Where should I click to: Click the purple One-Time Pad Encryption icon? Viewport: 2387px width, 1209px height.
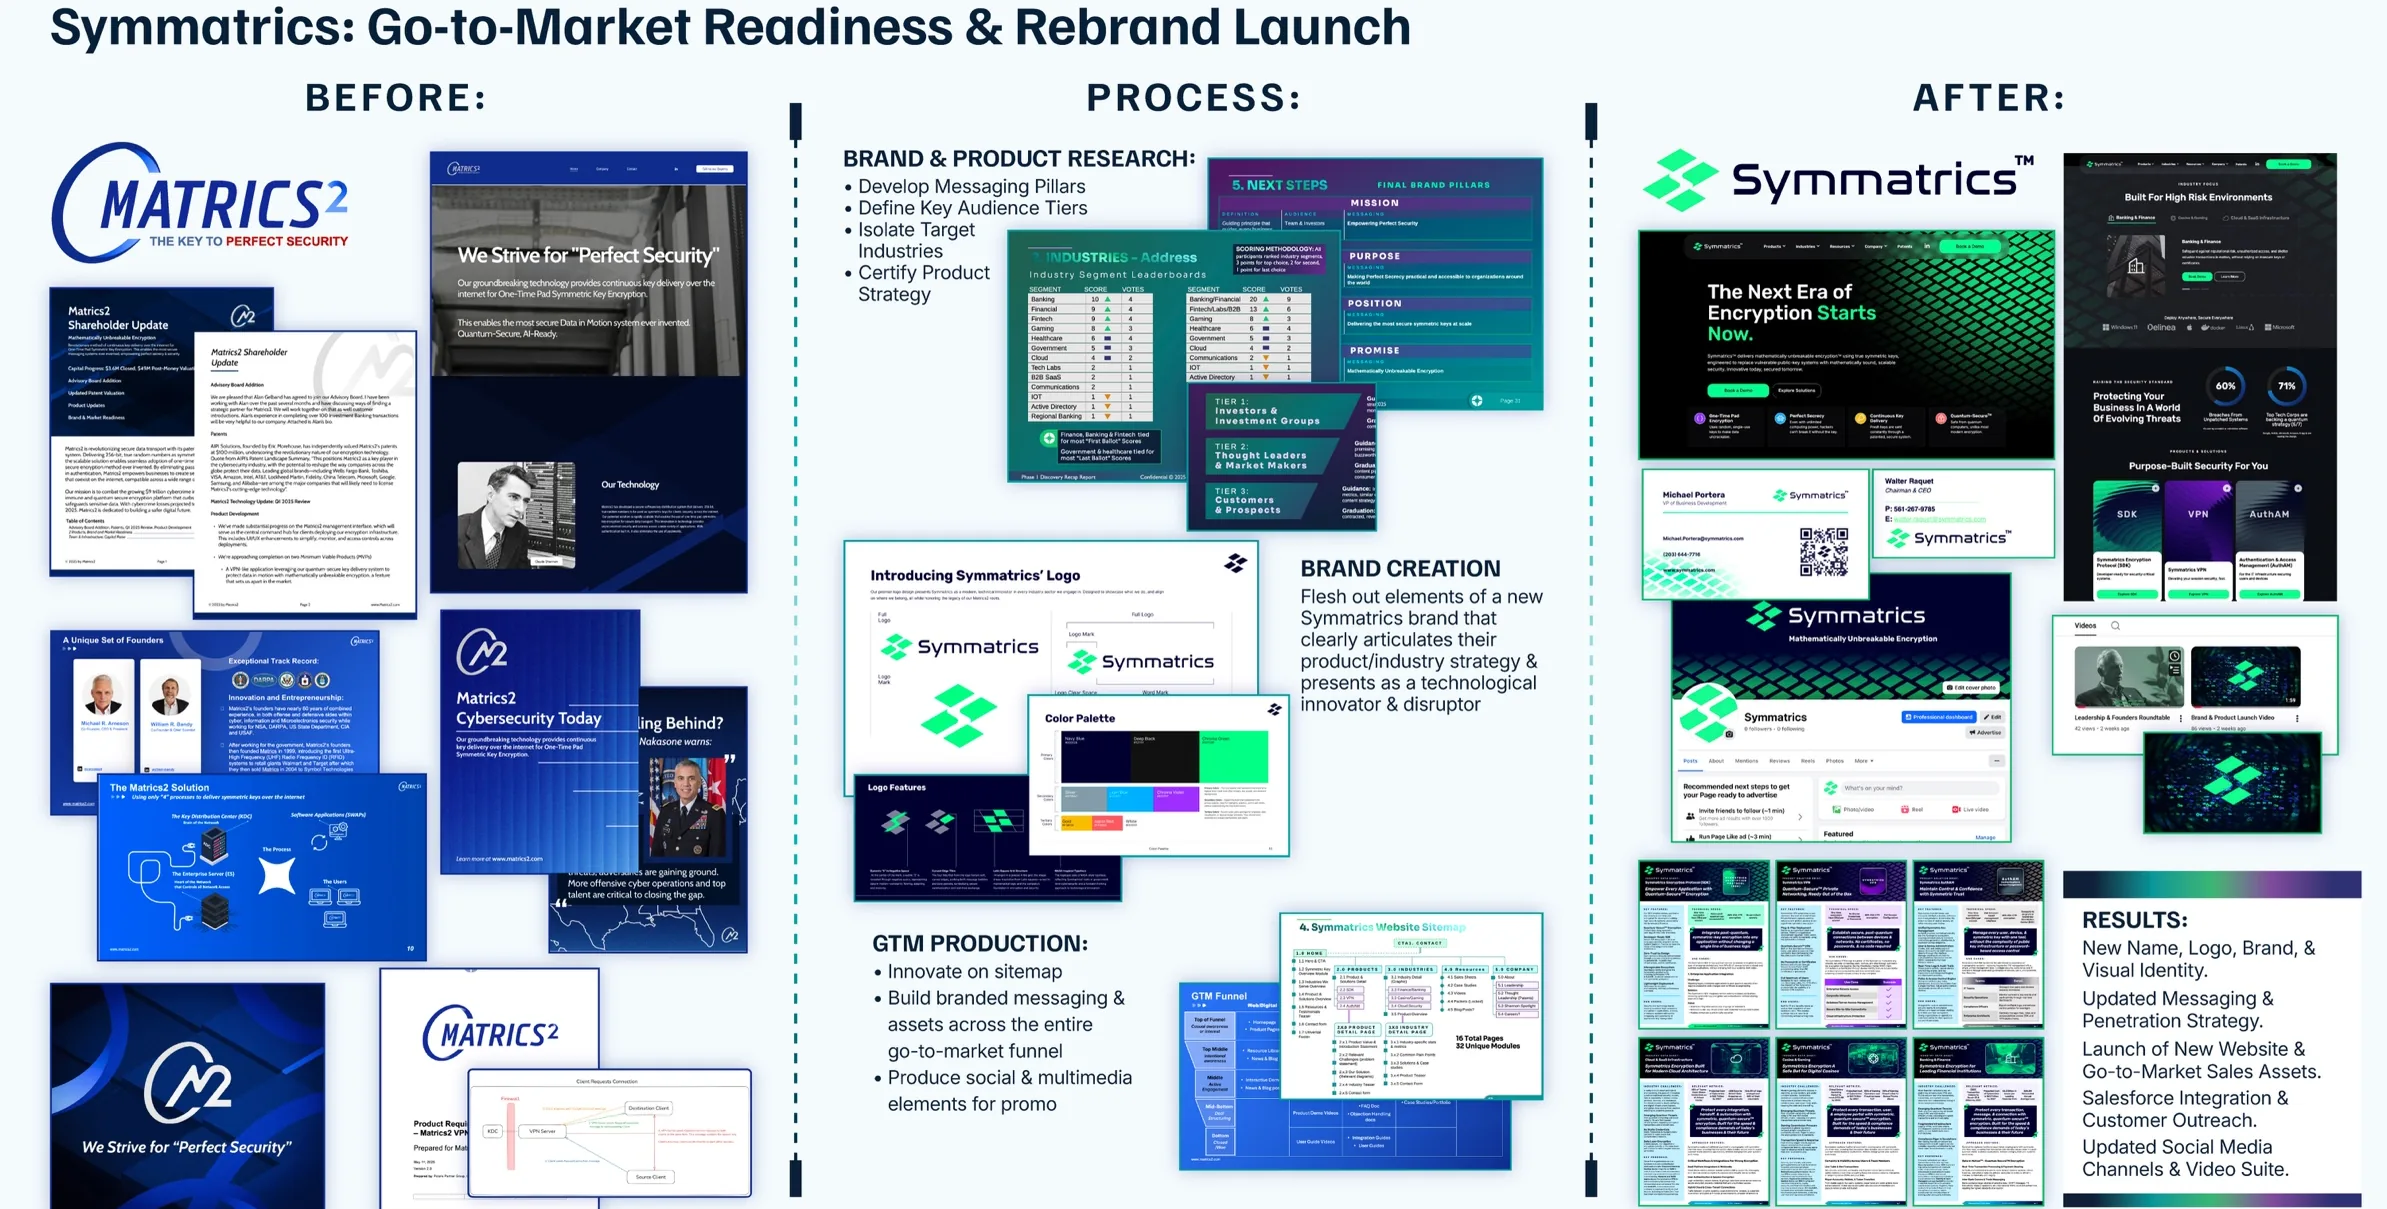tap(1700, 418)
